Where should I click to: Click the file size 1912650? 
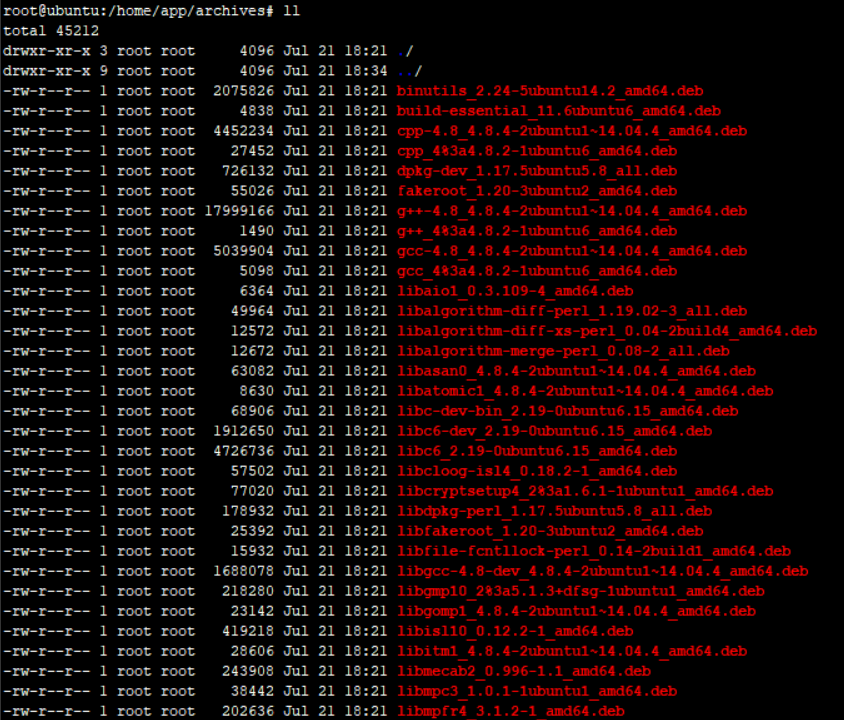pos(243,431)
